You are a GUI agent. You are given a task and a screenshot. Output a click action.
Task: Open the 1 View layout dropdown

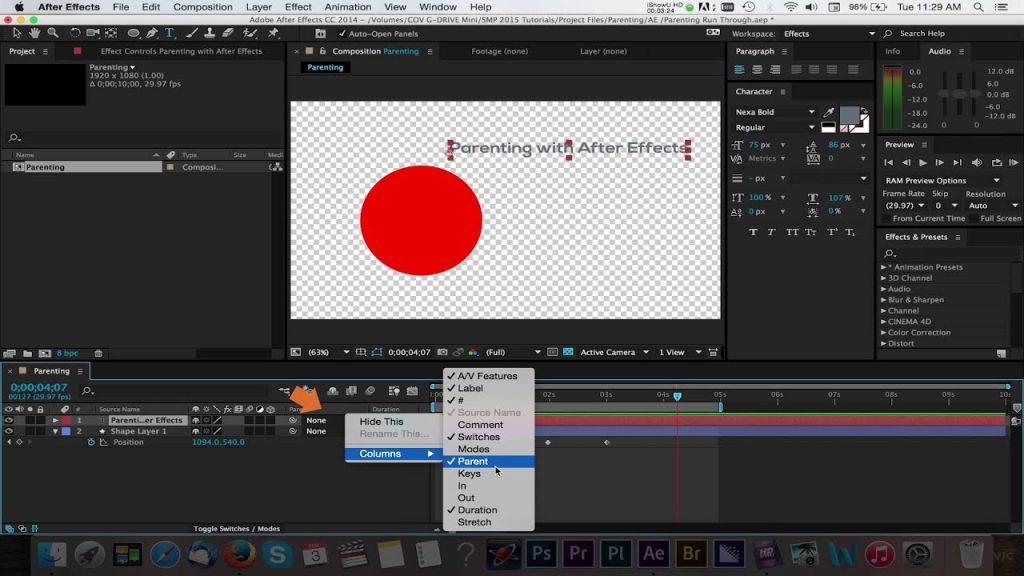pyautogui.click(x=680, y=352)
